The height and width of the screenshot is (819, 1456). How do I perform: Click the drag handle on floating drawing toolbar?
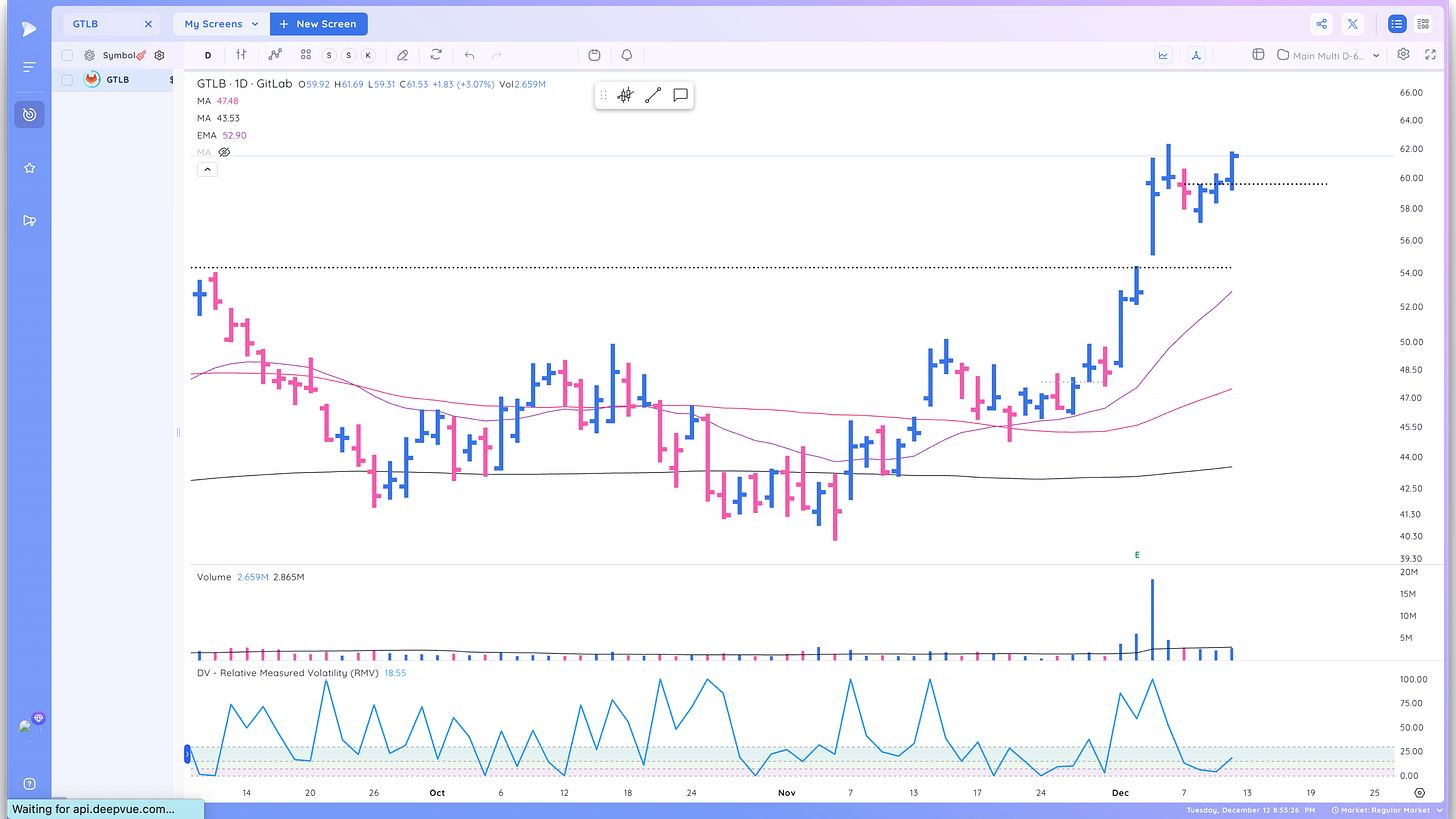[x=603, y=95]
